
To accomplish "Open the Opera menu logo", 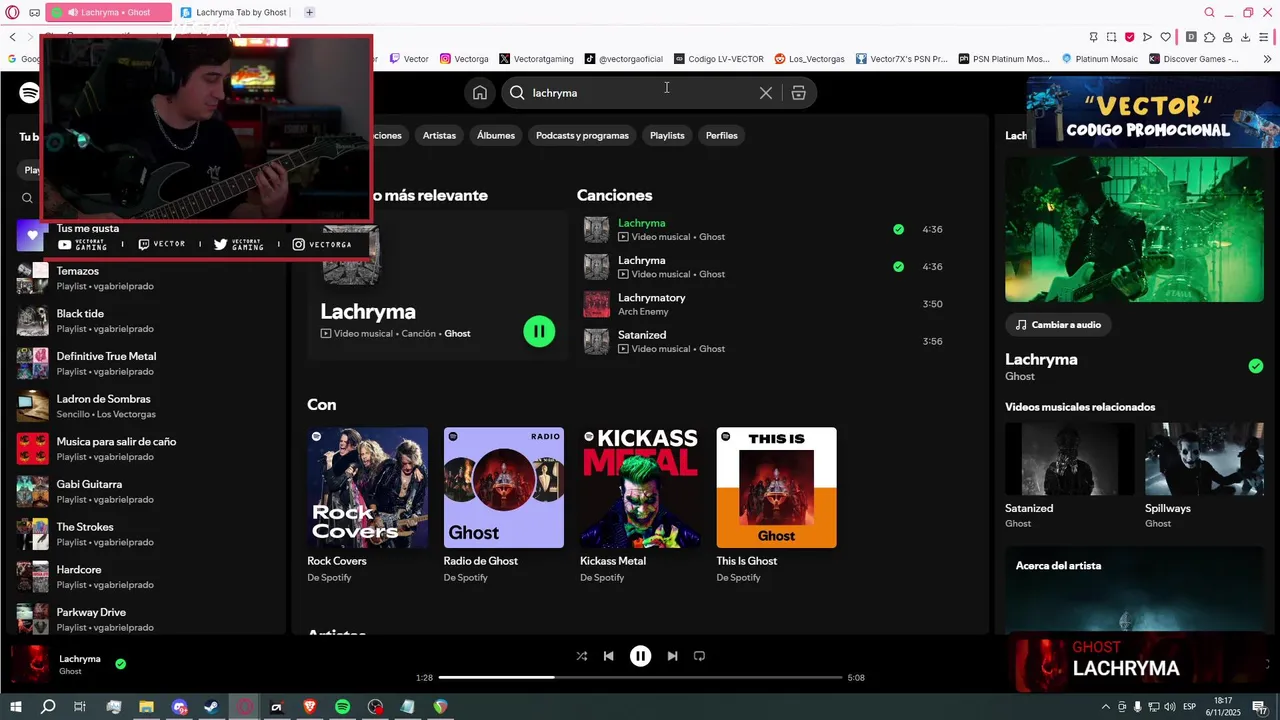I will click(13, 12).
